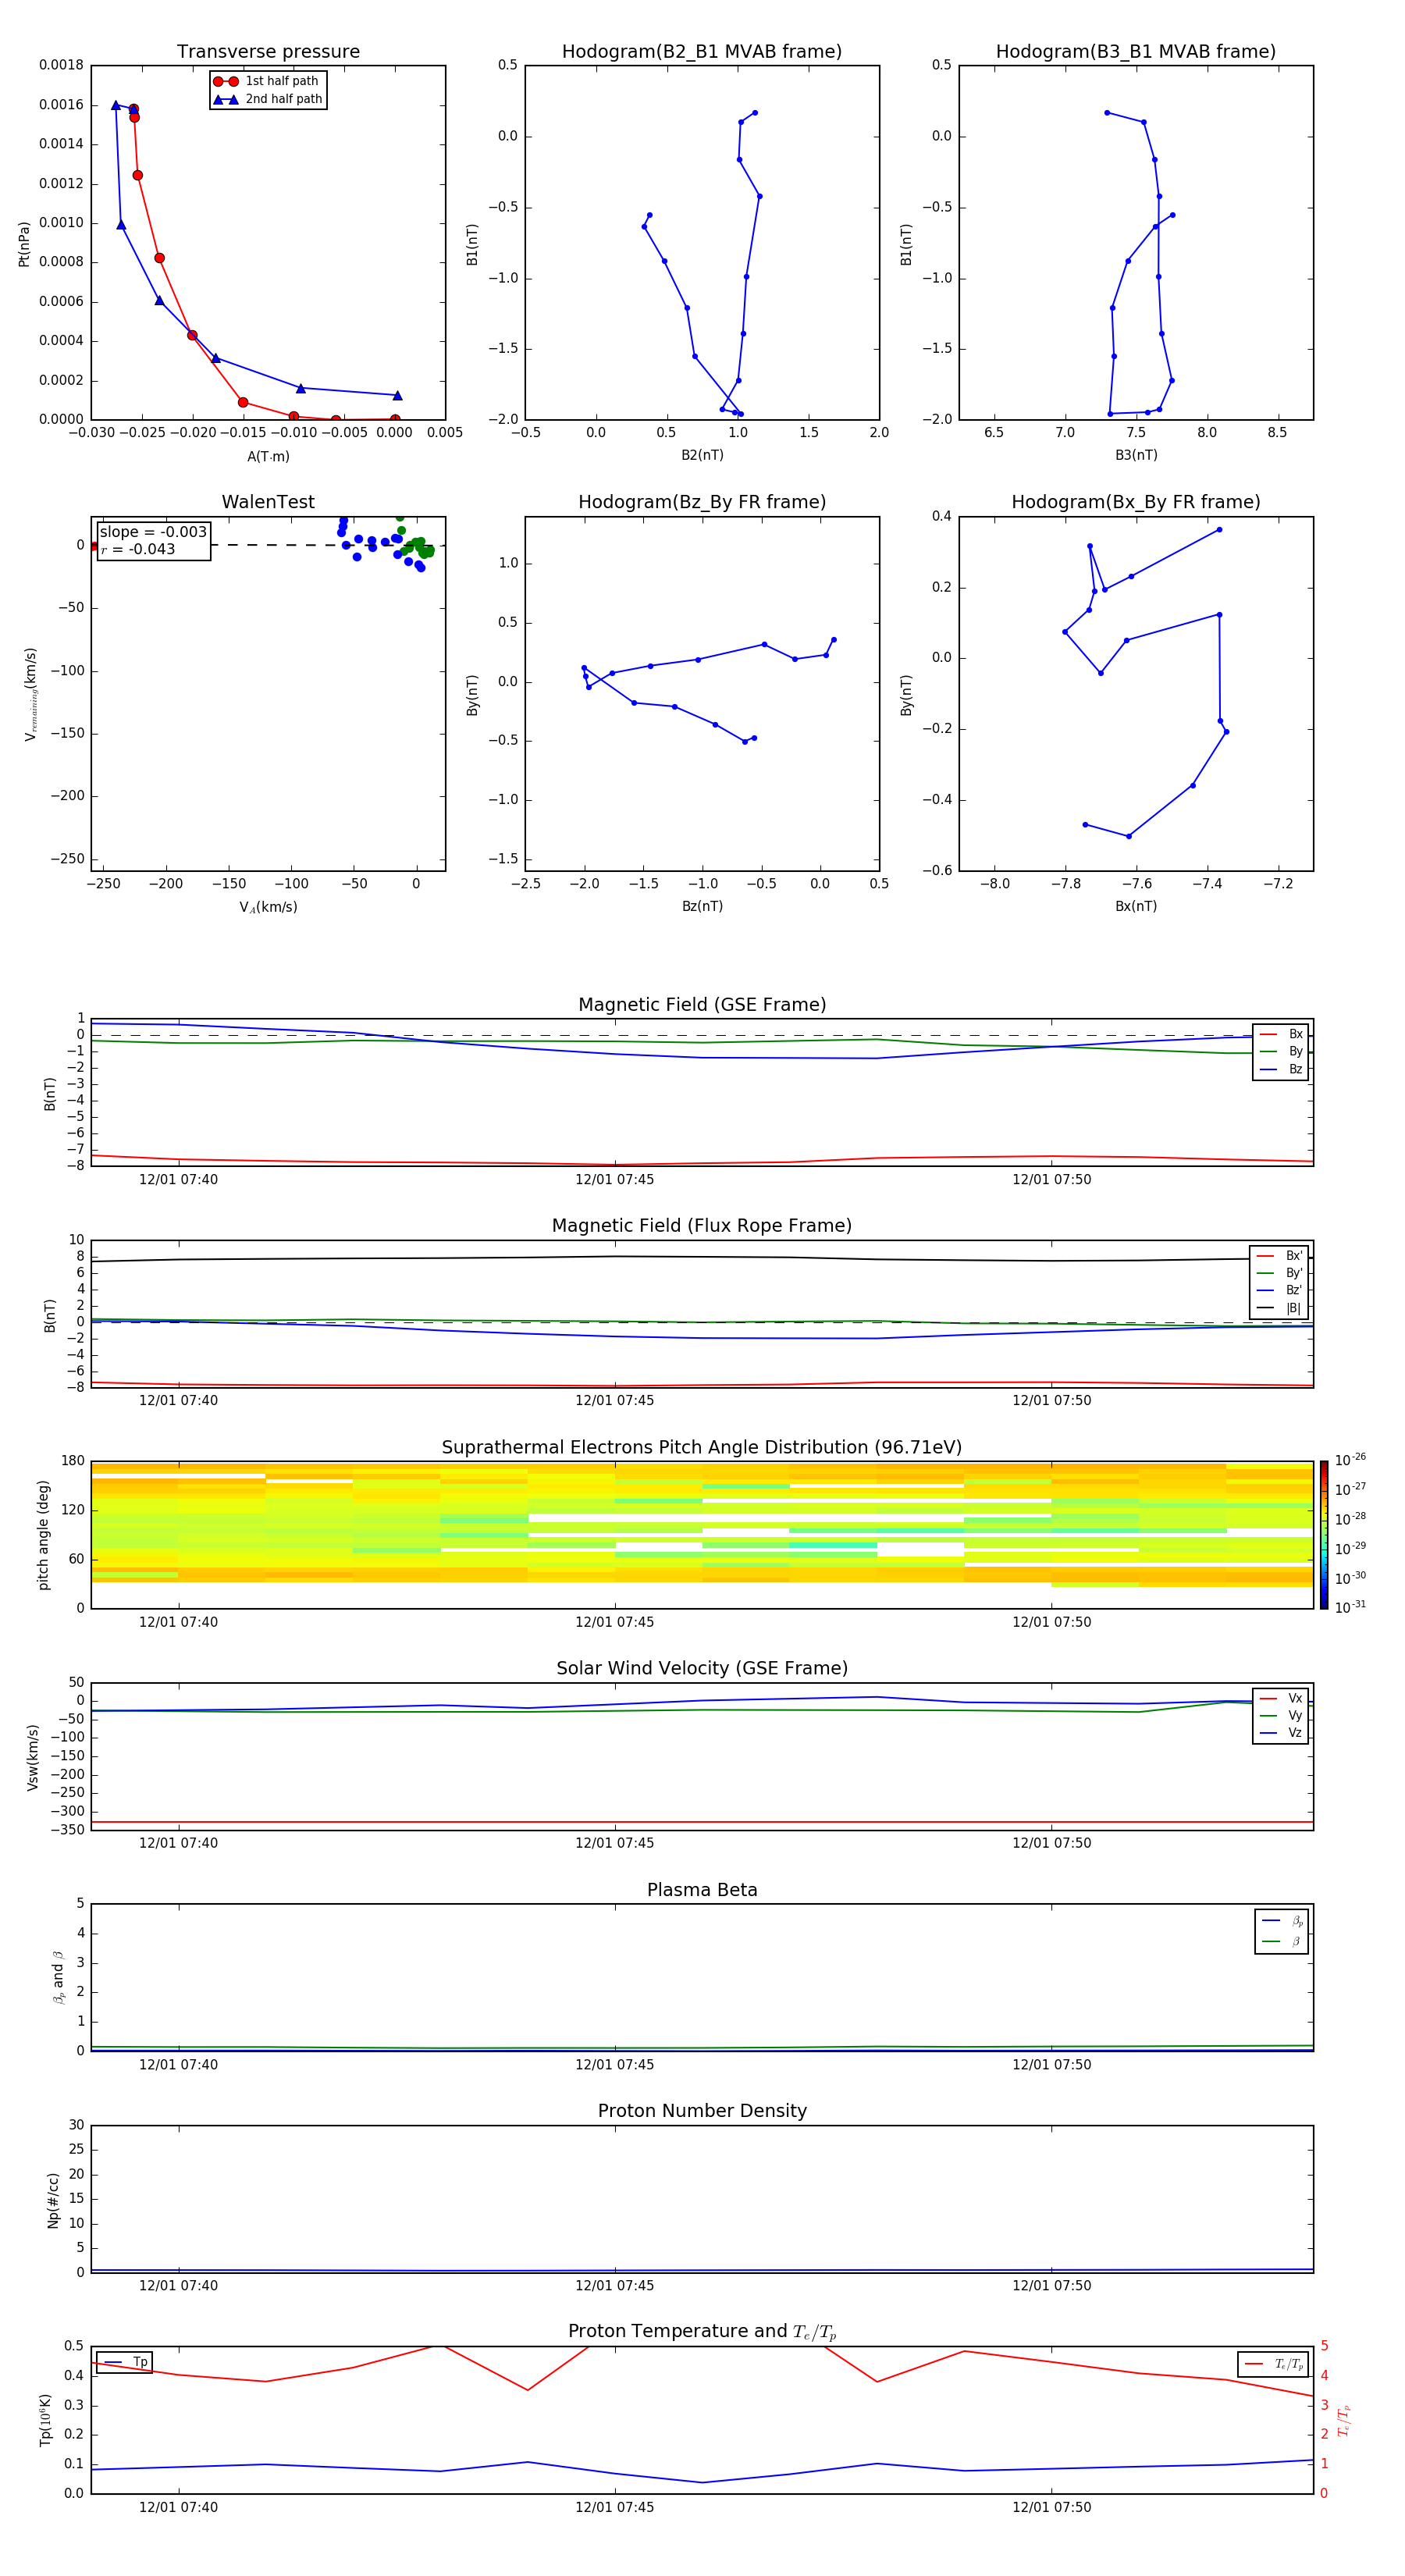Viewport: 1405px width, 2576px height.
Task: Click the "pitch angle (deg)" axis label
Action: [x=43, y=1535]
